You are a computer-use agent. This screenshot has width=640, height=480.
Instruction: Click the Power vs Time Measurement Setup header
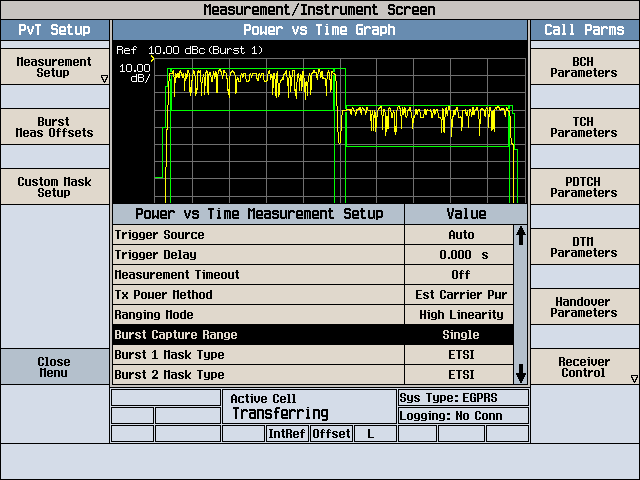click(x=259, y=214)
